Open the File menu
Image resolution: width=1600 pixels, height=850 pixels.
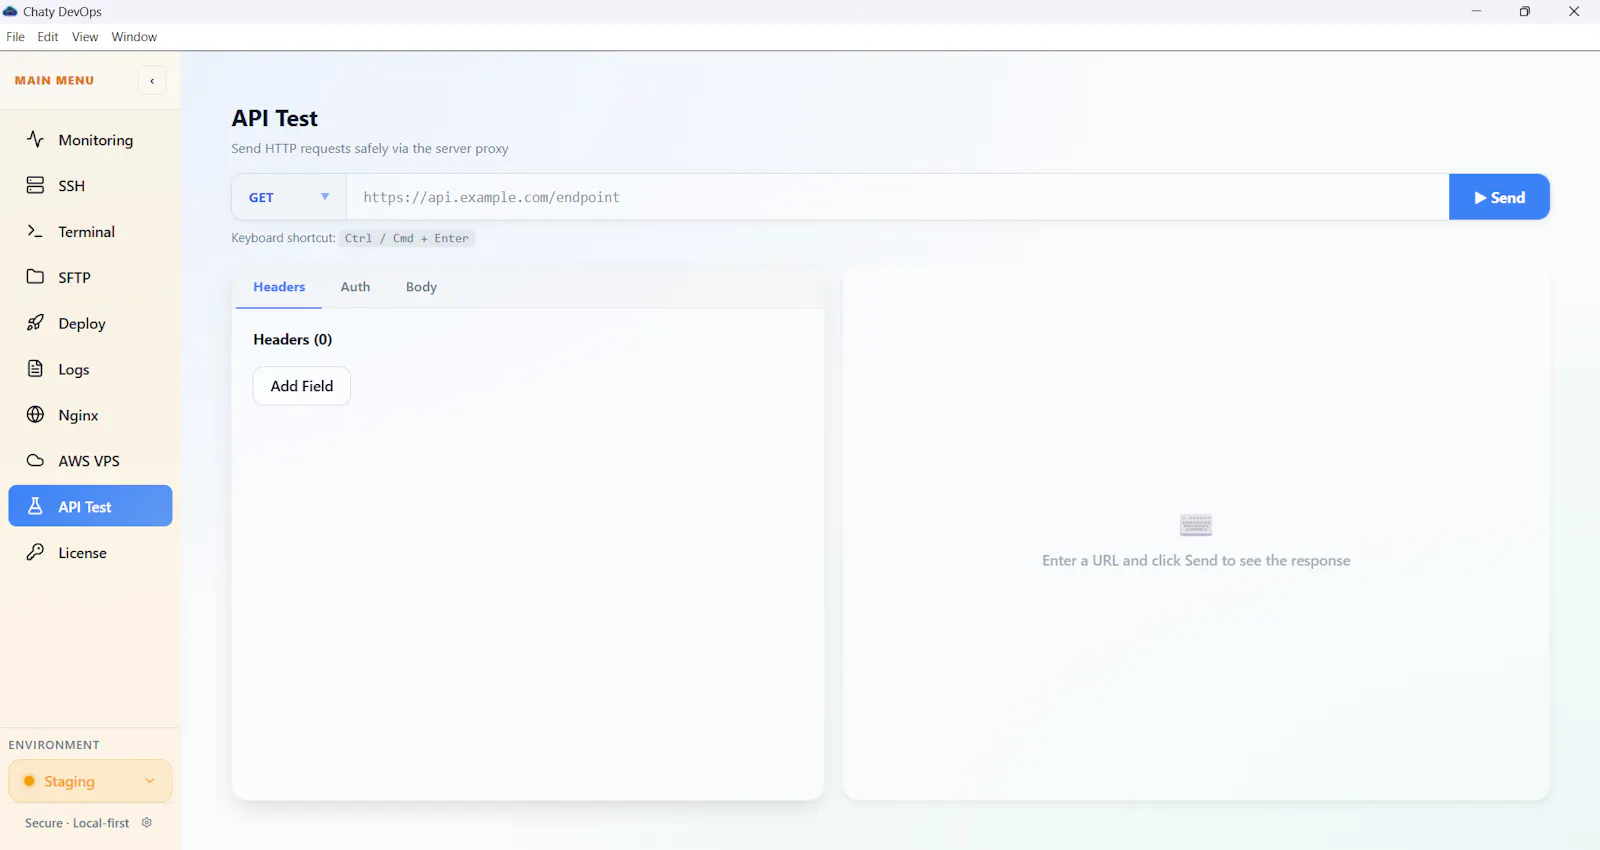(16, 37)
